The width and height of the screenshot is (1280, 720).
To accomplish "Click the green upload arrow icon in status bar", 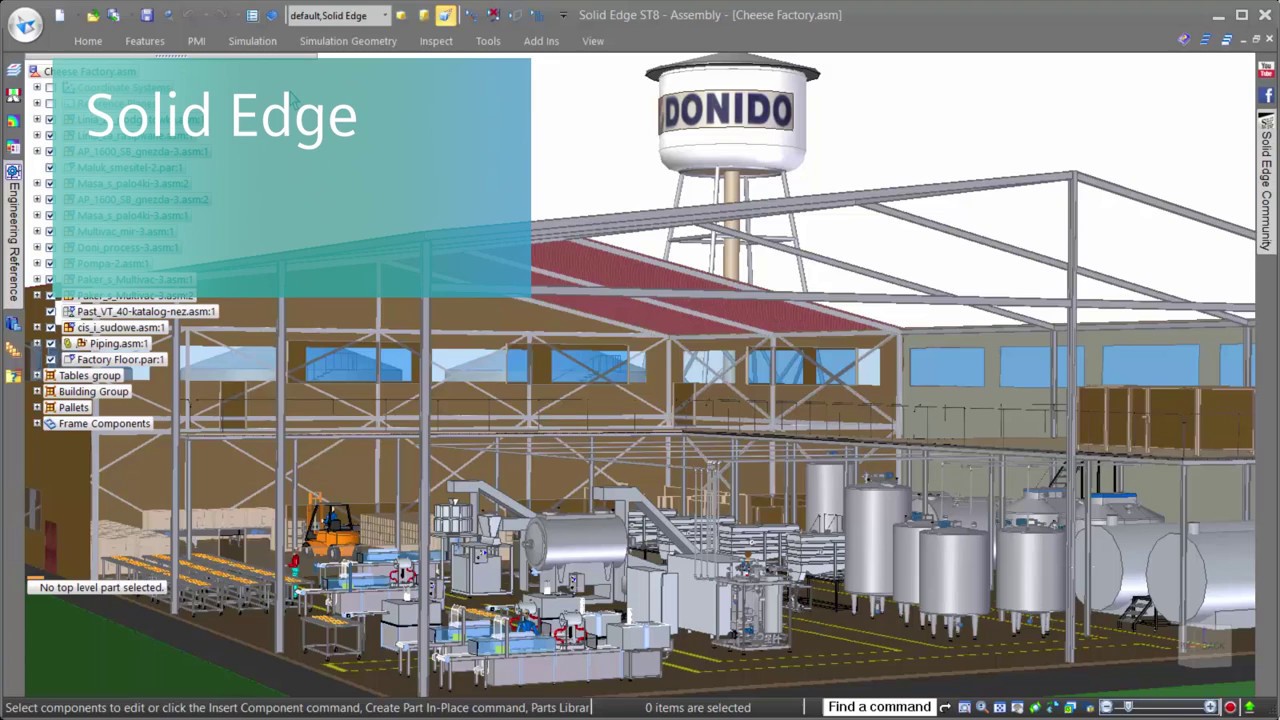I will tap(1249, 708).
